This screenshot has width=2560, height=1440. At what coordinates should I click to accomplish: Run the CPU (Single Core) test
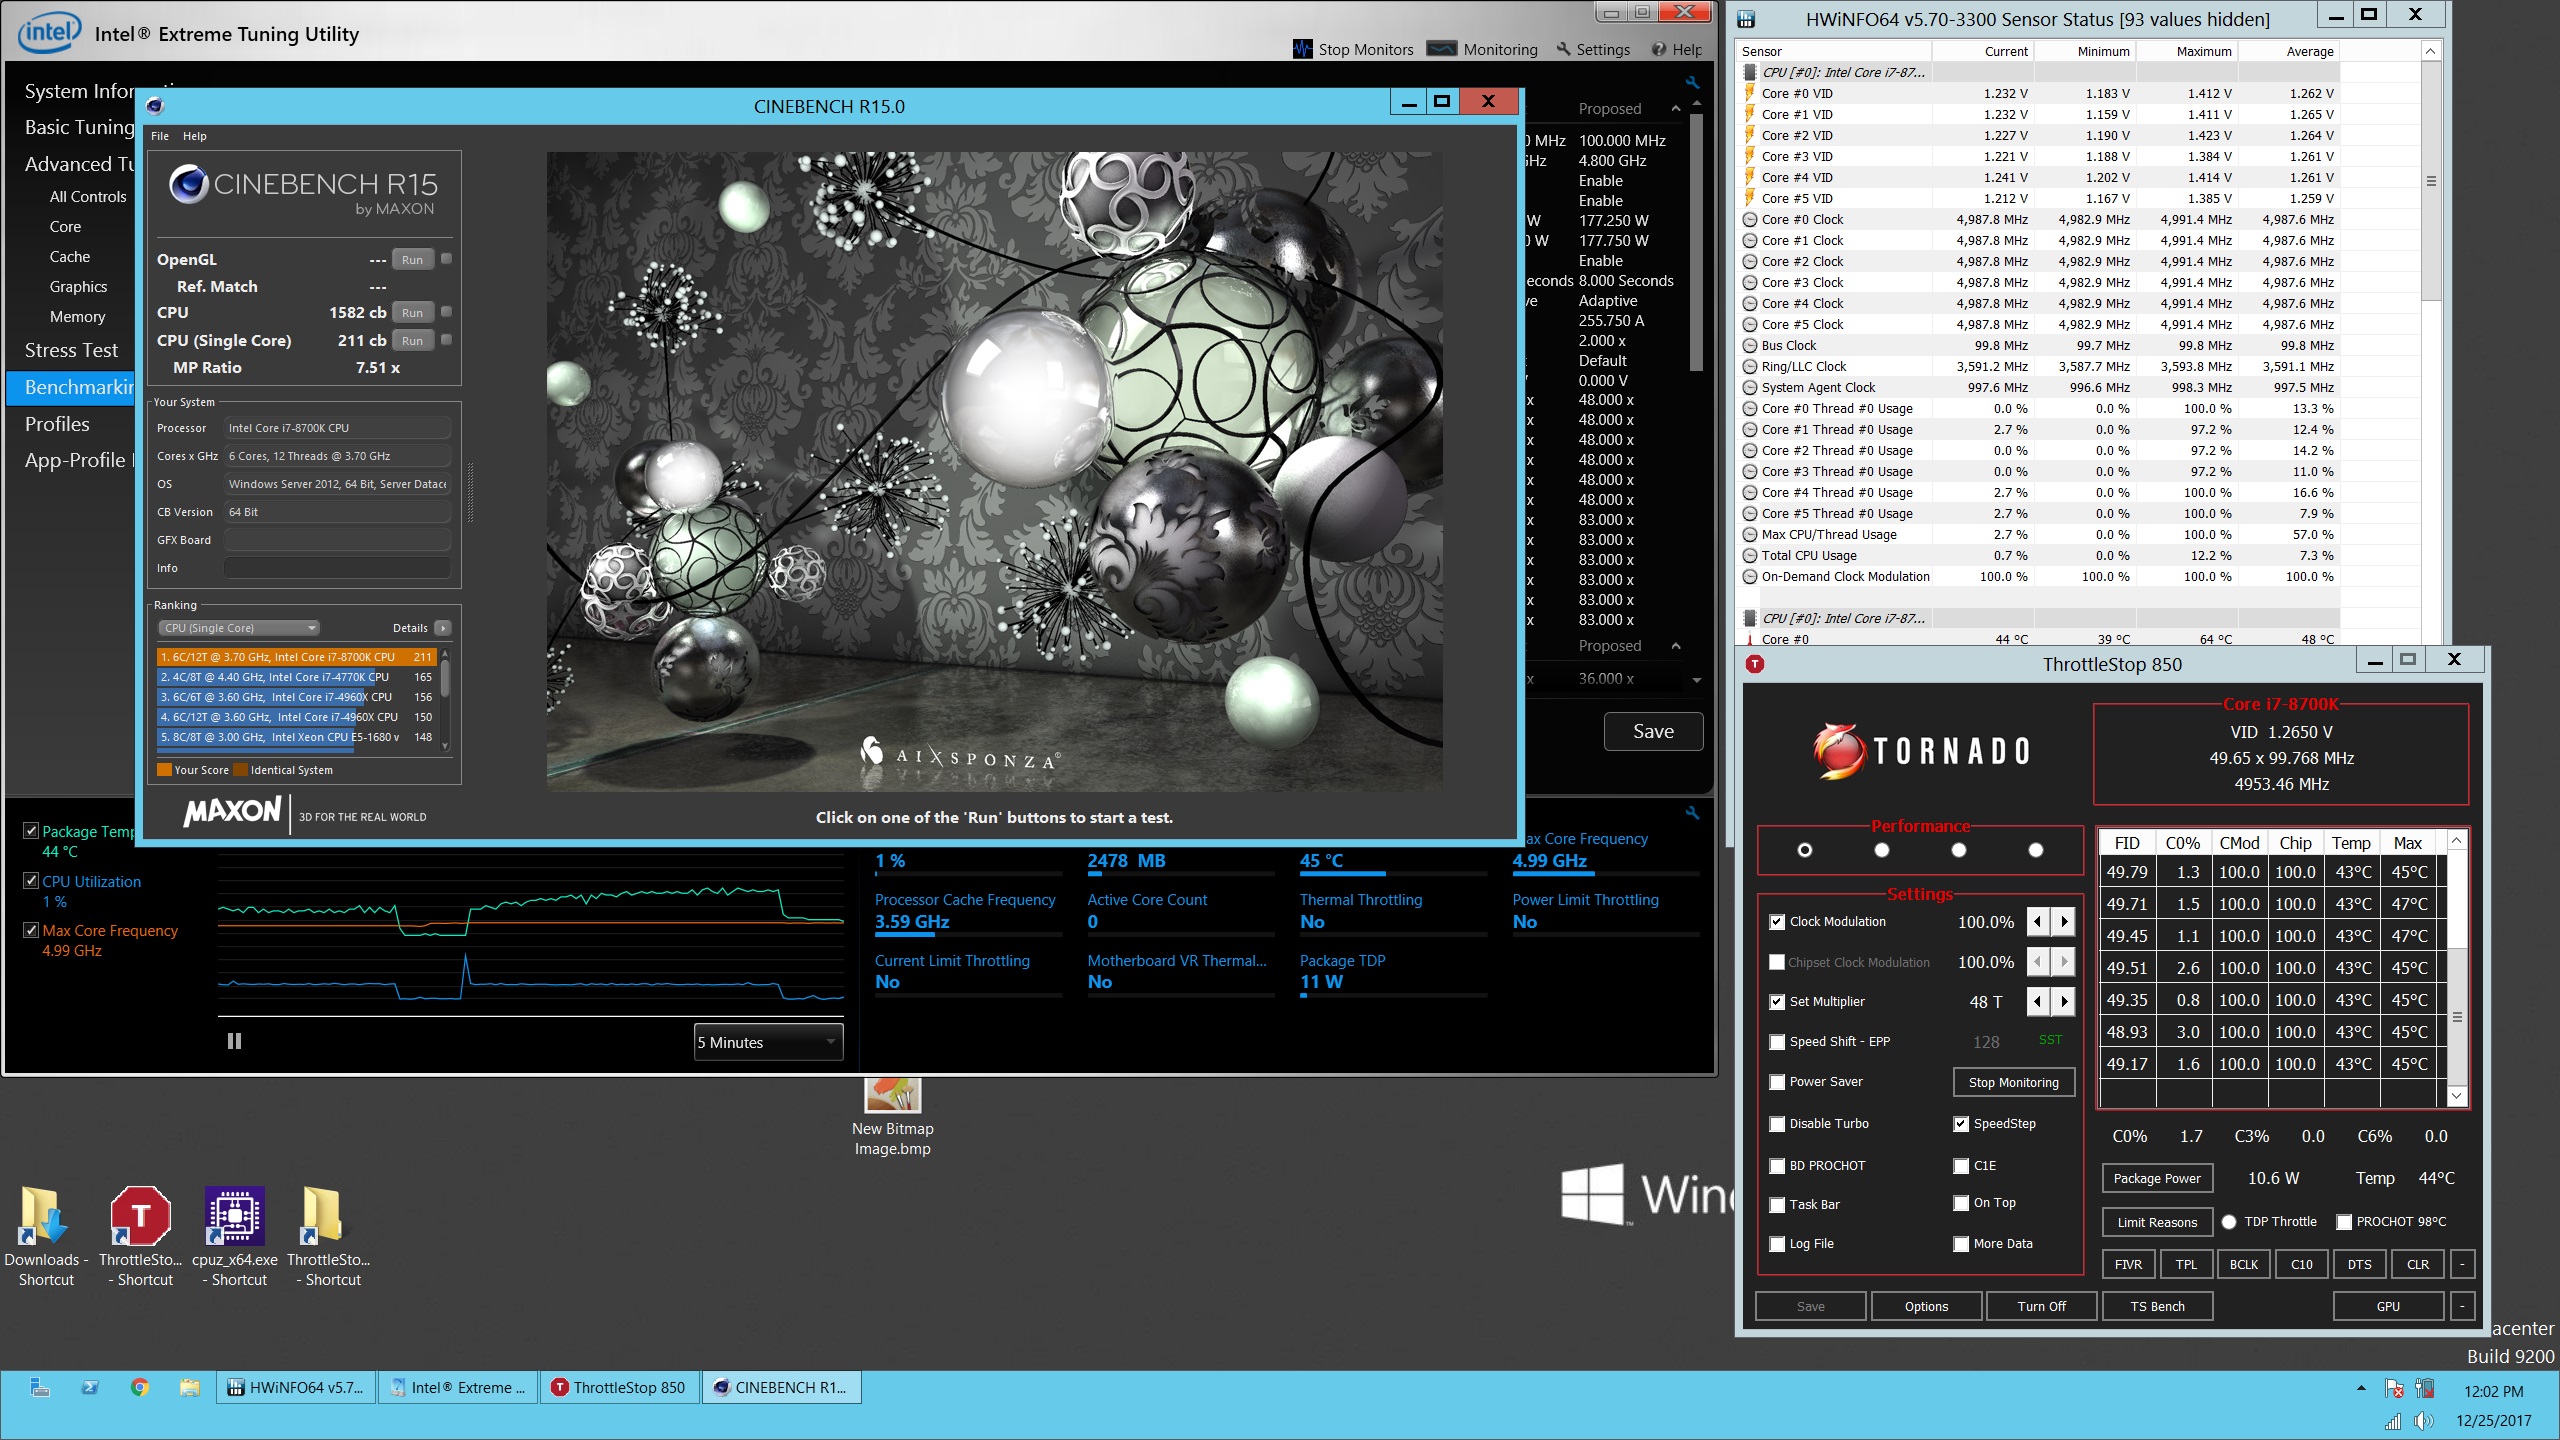point(412,341)
